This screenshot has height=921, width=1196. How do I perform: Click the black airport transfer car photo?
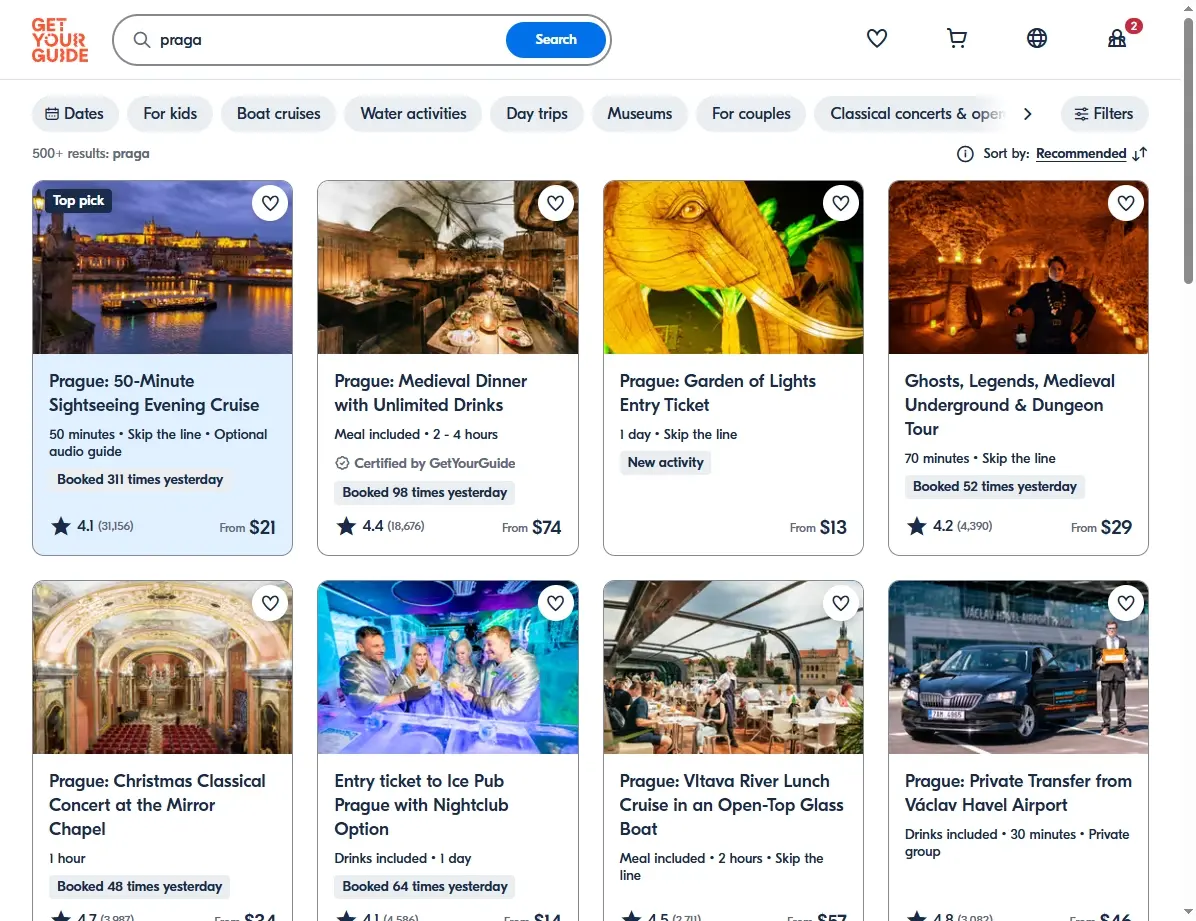click(x=1018, y=668)
